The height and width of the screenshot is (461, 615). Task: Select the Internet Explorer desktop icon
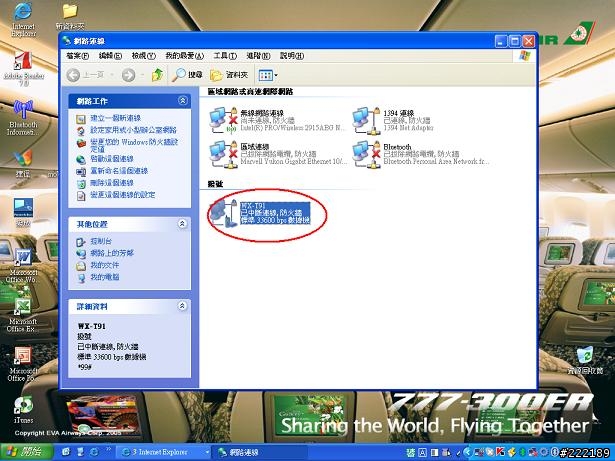pos(24,20)
